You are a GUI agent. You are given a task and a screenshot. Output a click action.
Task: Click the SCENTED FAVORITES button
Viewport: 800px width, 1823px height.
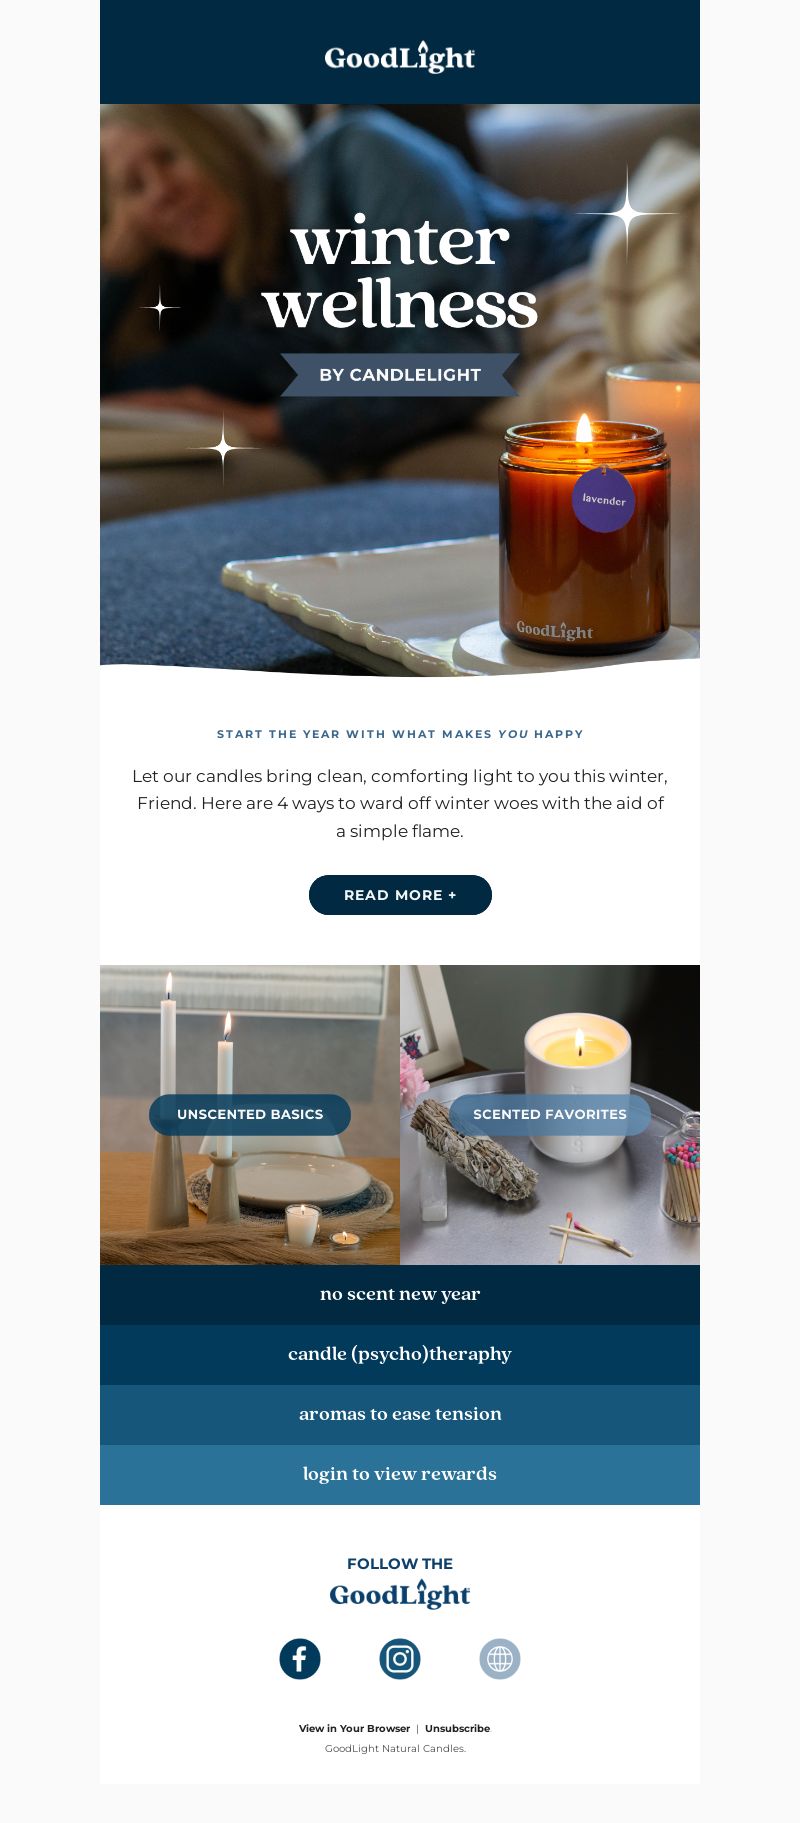[550, 1114]
